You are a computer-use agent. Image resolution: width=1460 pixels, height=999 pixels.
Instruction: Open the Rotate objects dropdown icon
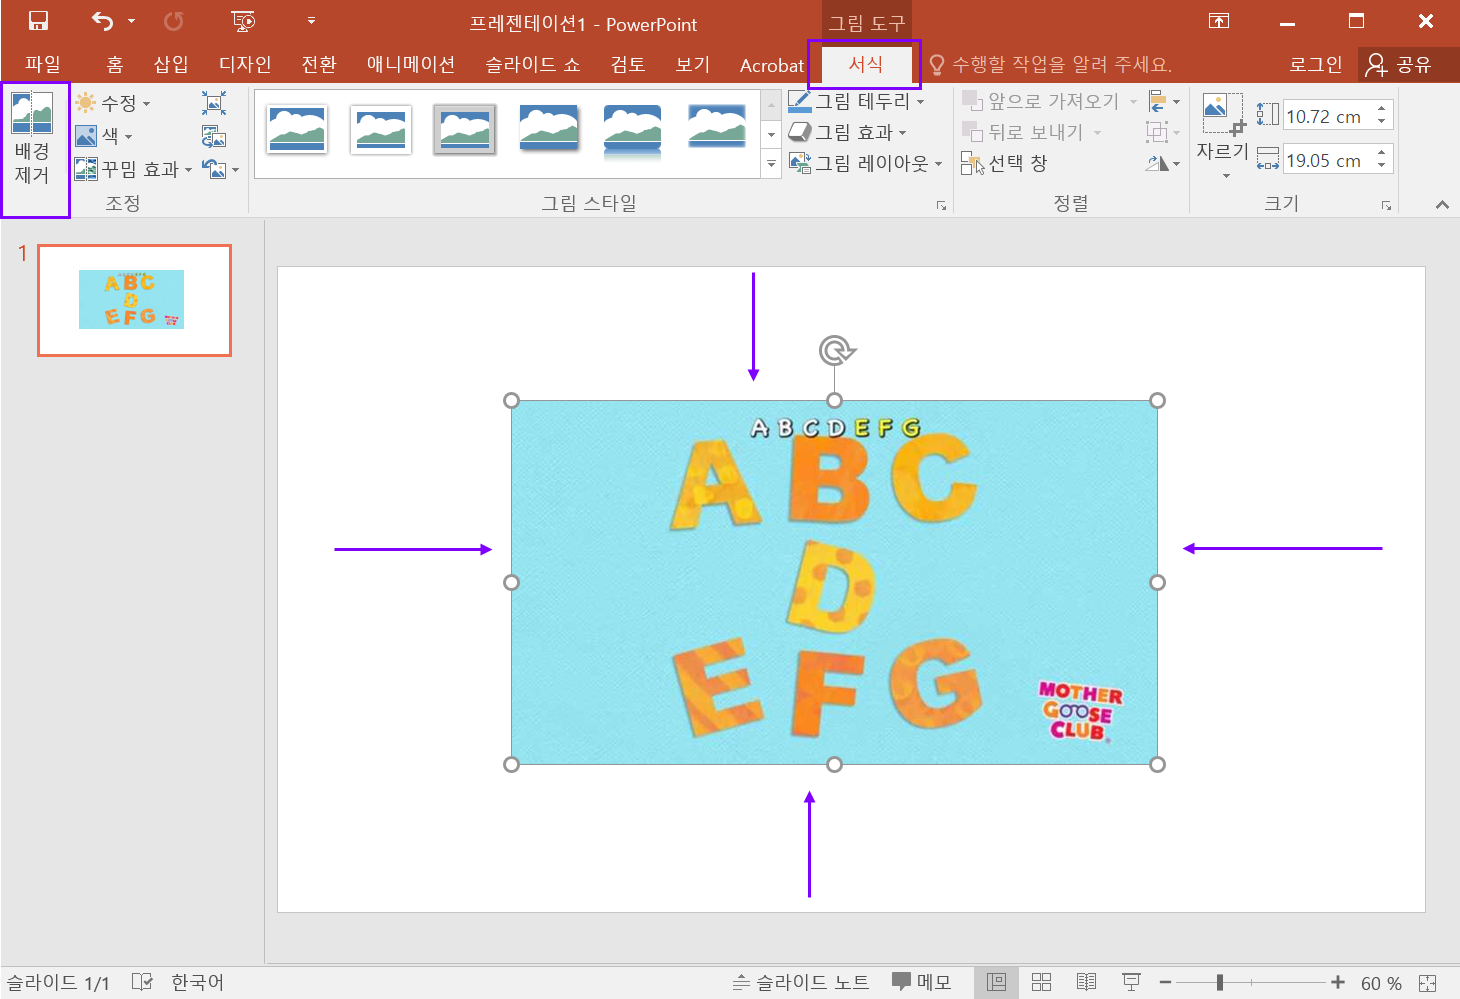(1163, 163)
